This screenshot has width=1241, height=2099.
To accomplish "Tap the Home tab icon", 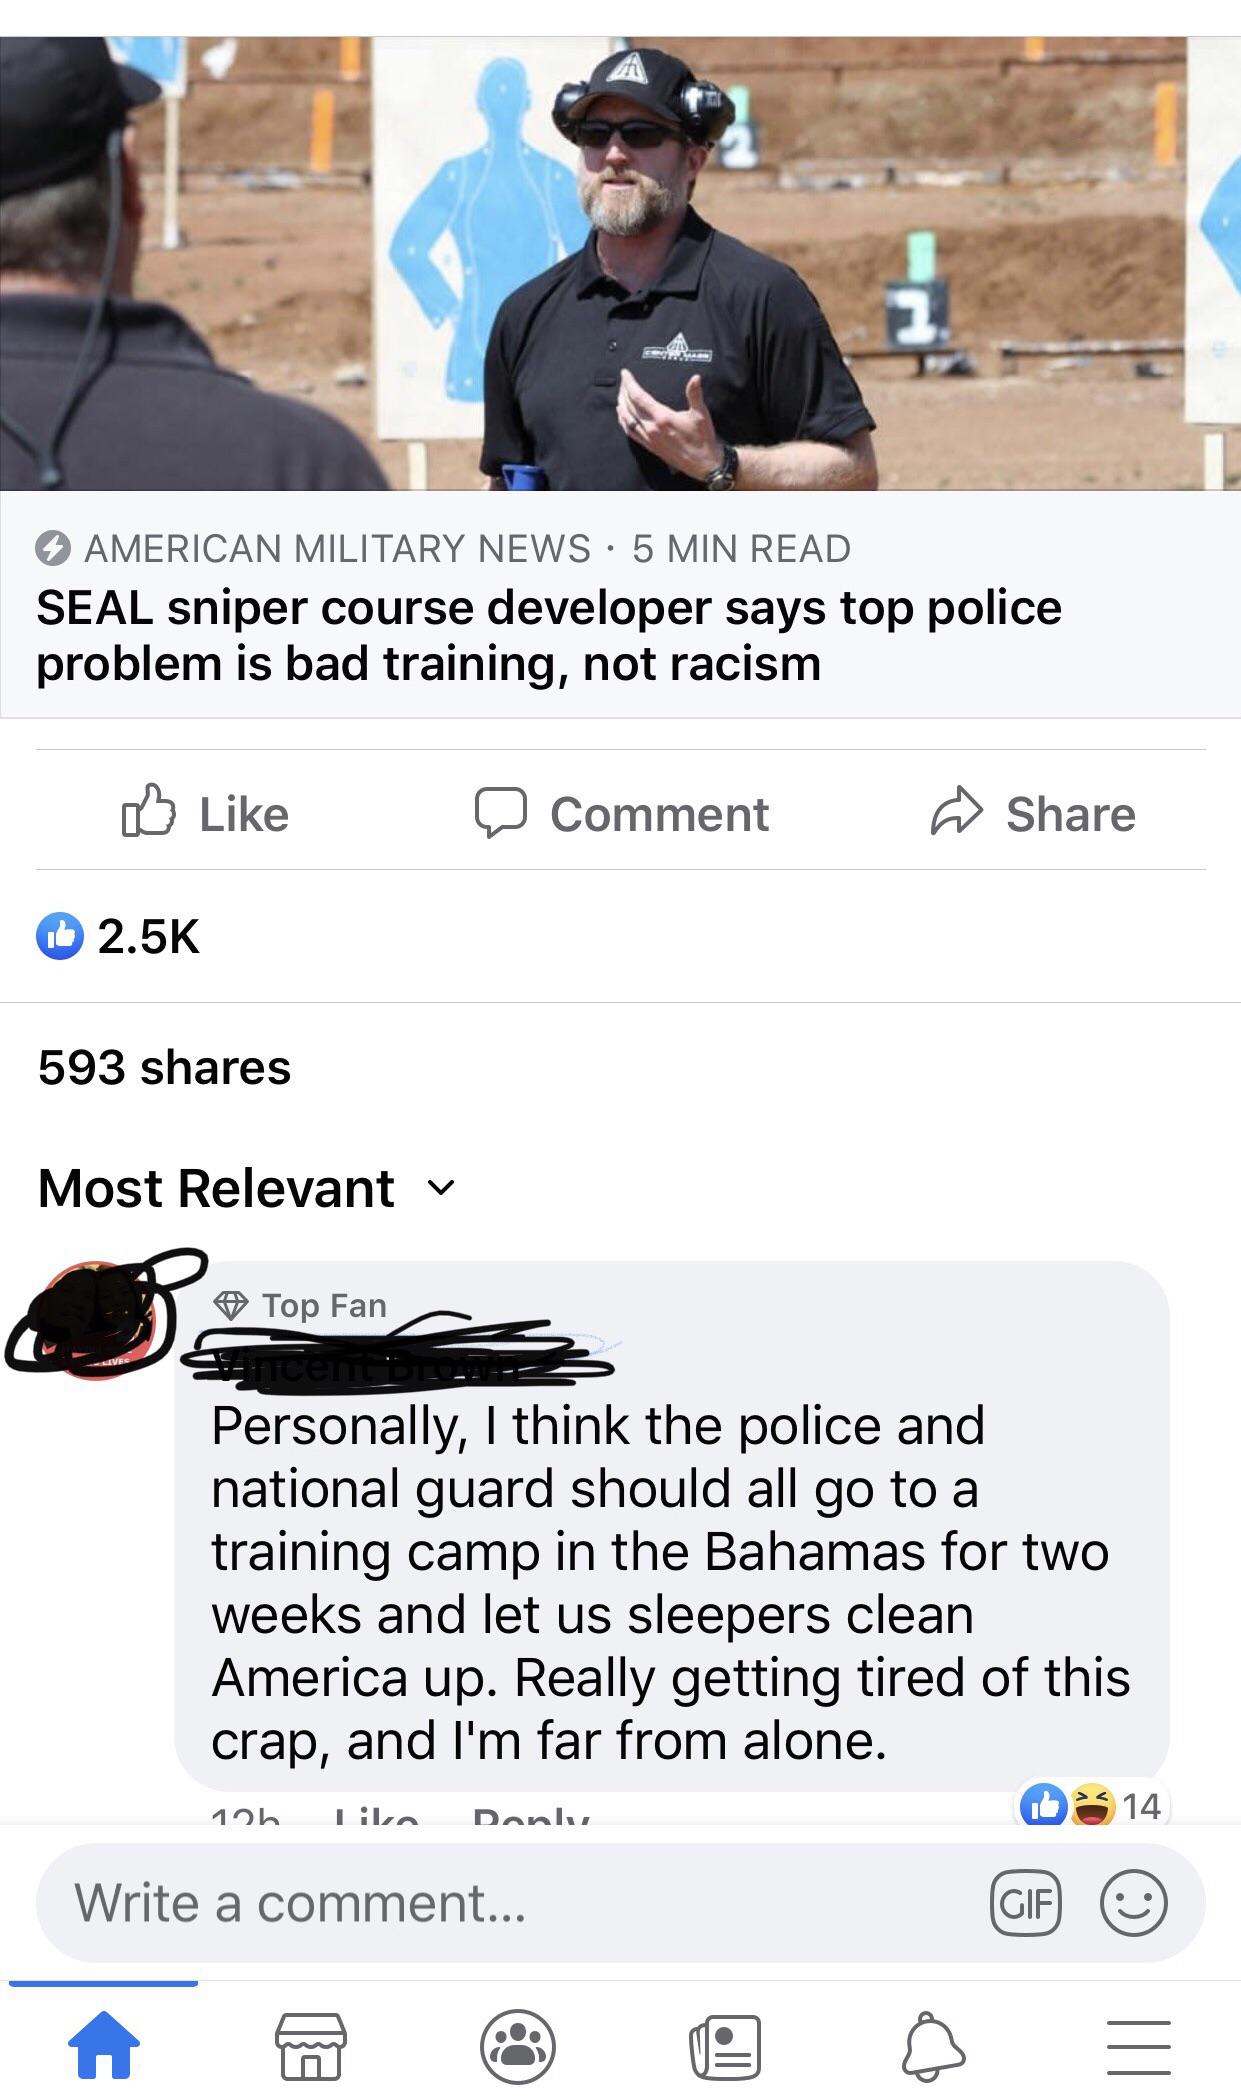I will pos(104,2044).
